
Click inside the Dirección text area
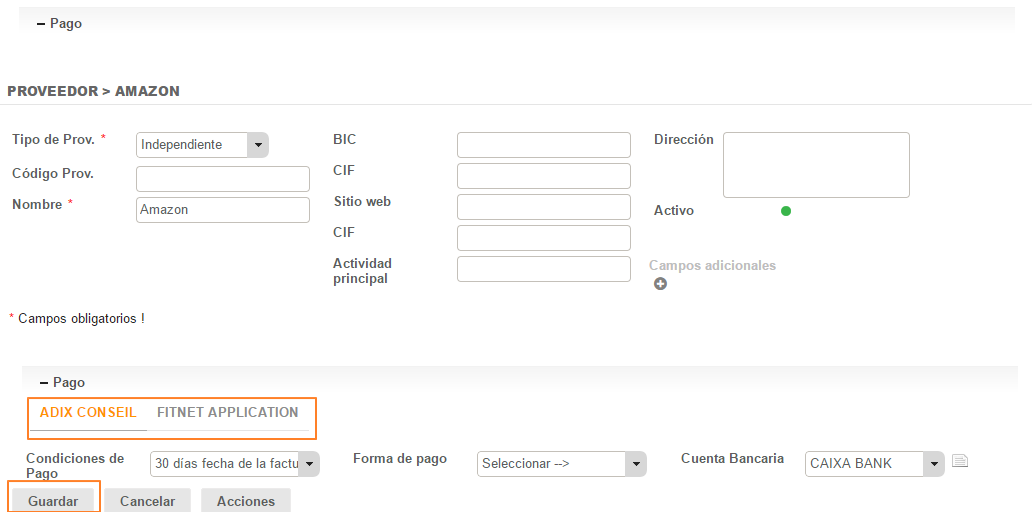[816, 165]
